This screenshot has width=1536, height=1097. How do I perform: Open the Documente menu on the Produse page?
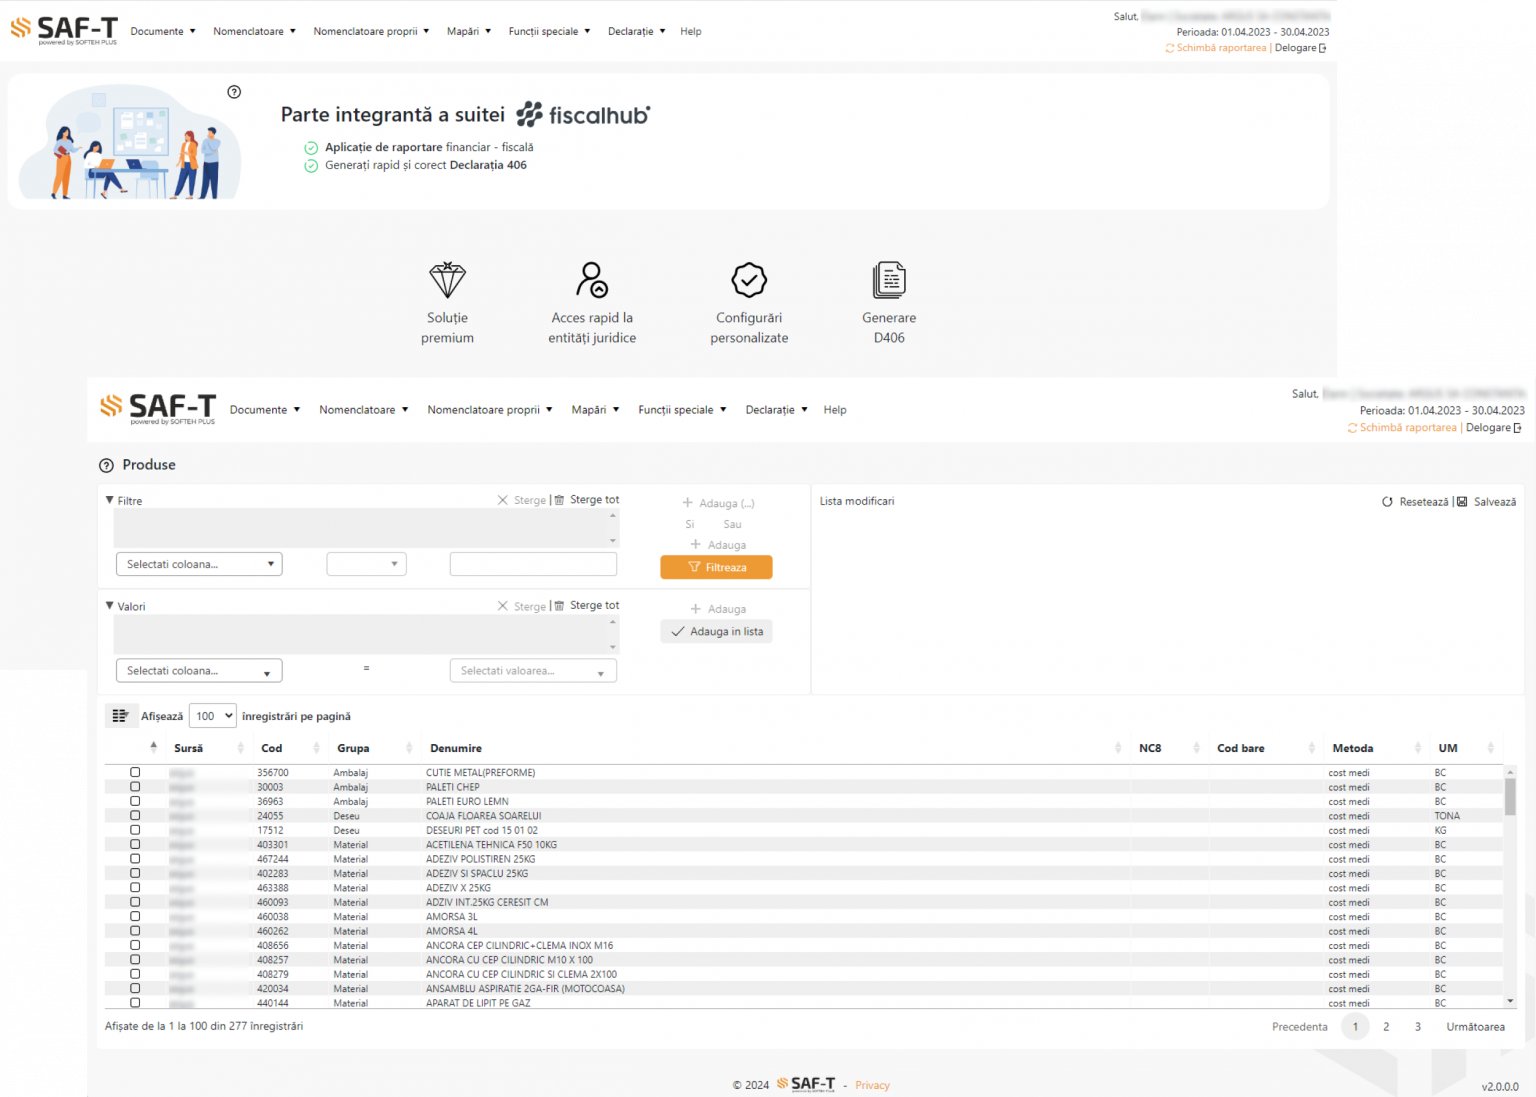tap(265, 410)
